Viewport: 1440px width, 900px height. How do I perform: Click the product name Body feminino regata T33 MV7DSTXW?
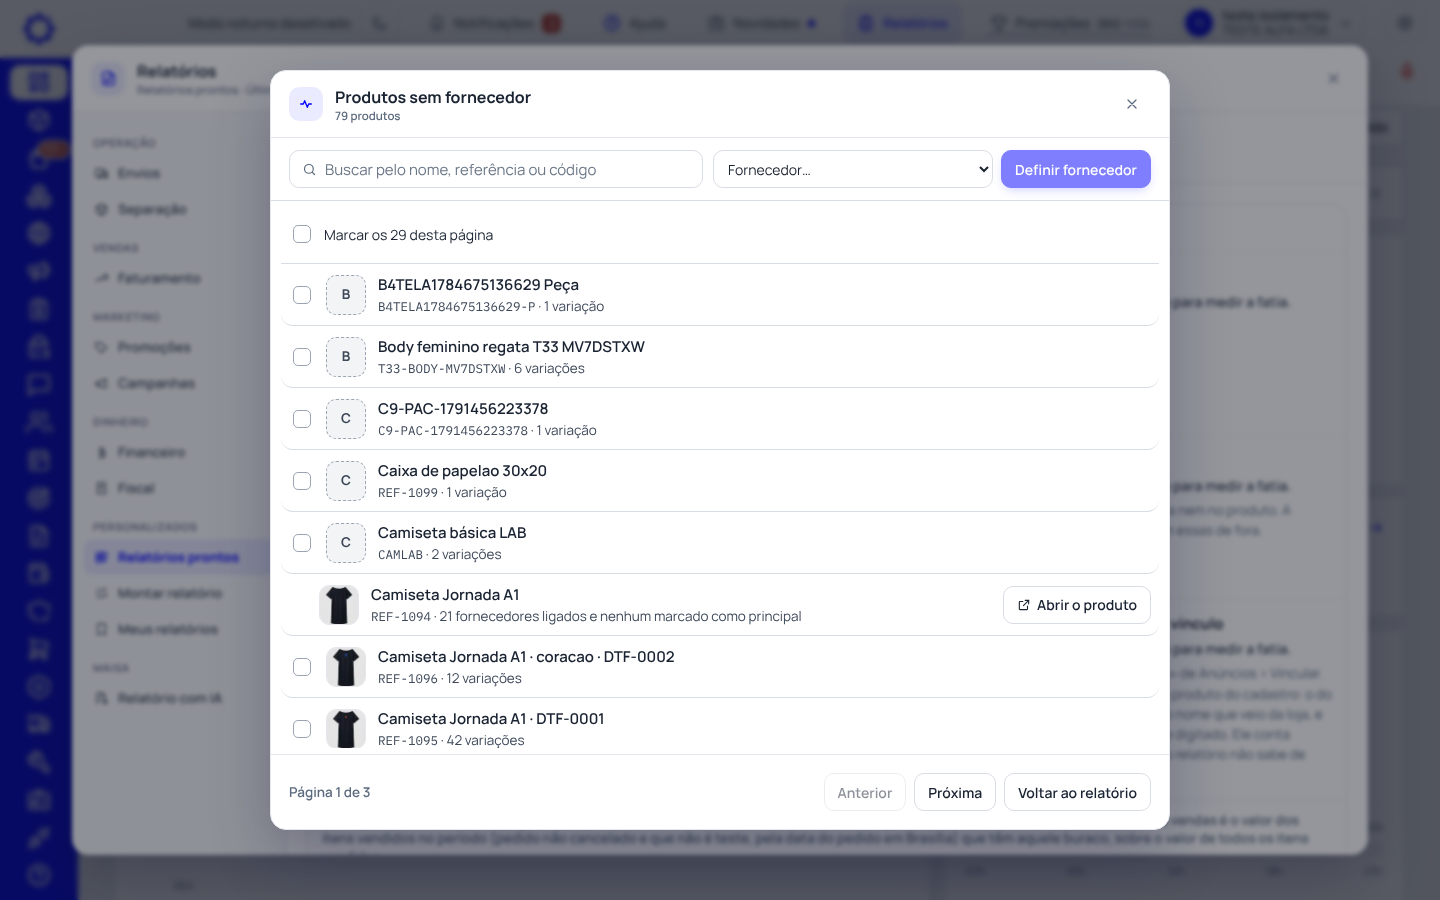[x=511, y=347]
